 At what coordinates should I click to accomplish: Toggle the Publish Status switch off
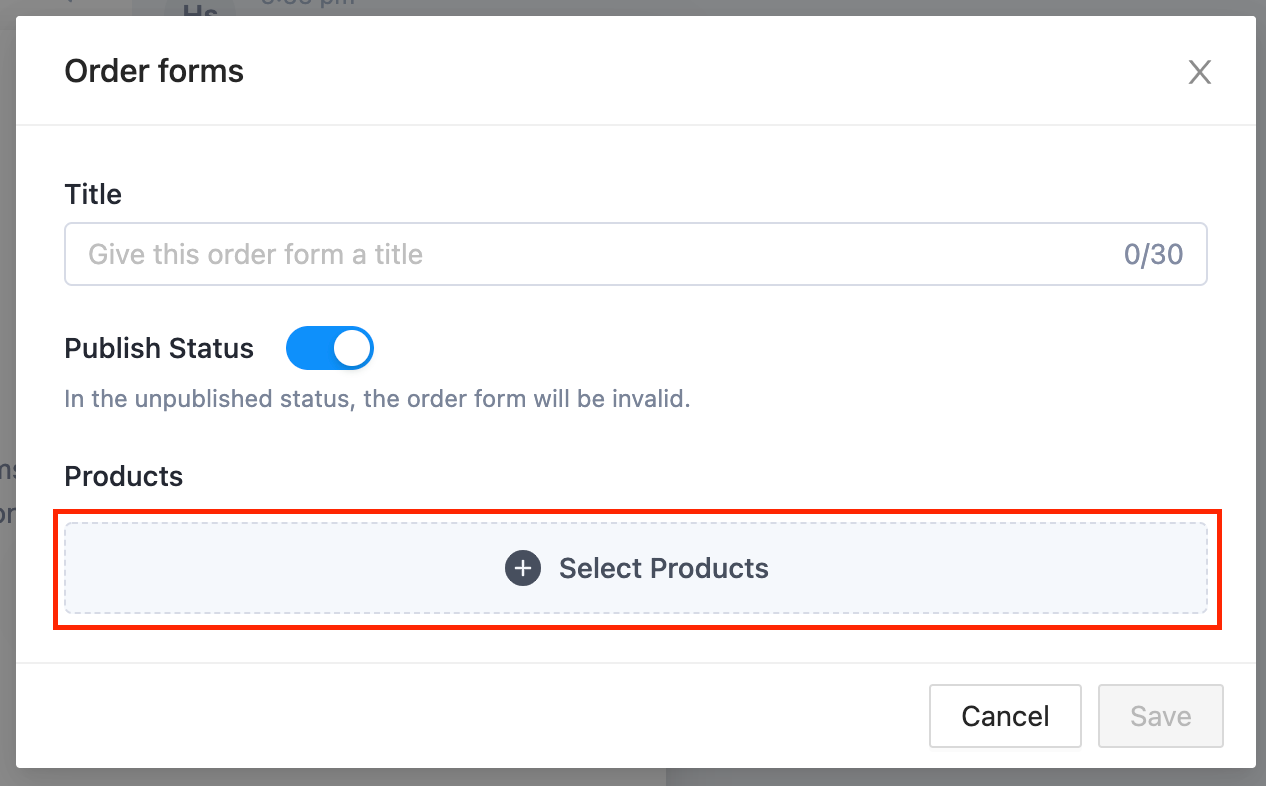(329, 349)
